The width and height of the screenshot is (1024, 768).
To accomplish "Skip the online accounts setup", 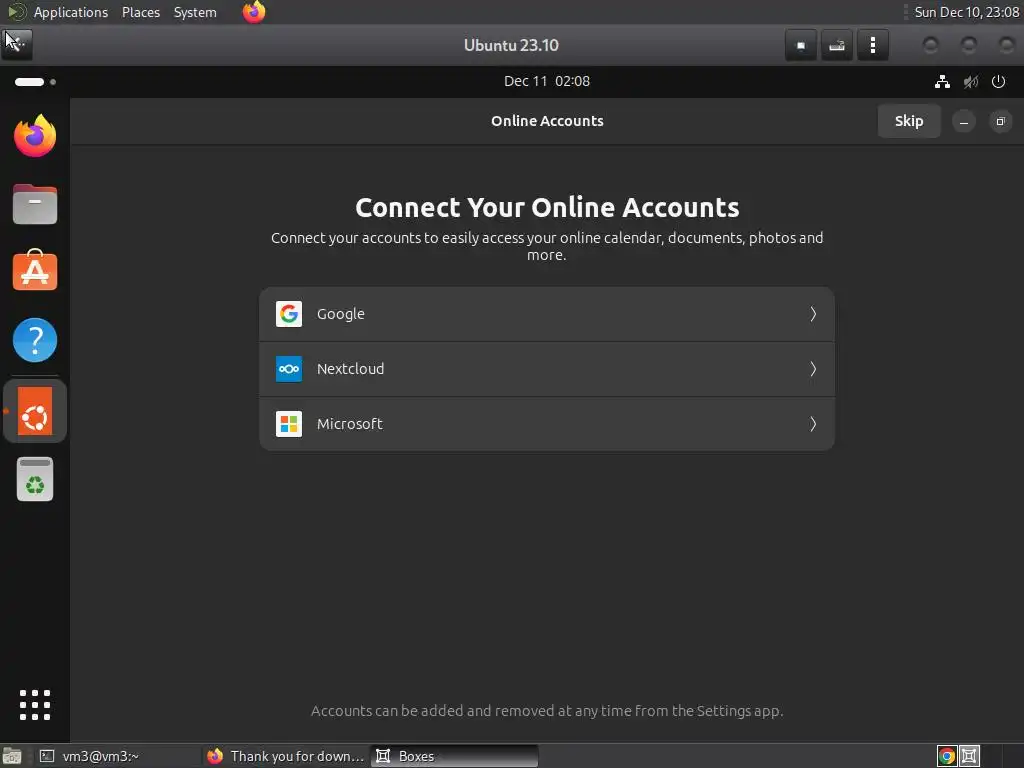I will coord(908,121).
